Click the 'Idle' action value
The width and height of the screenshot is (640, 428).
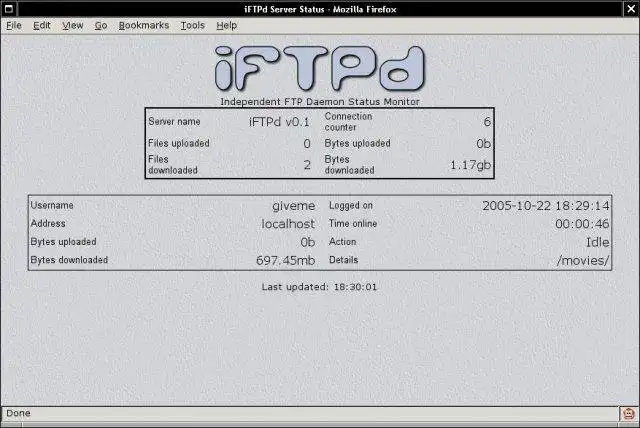click(x=598, y=242)
